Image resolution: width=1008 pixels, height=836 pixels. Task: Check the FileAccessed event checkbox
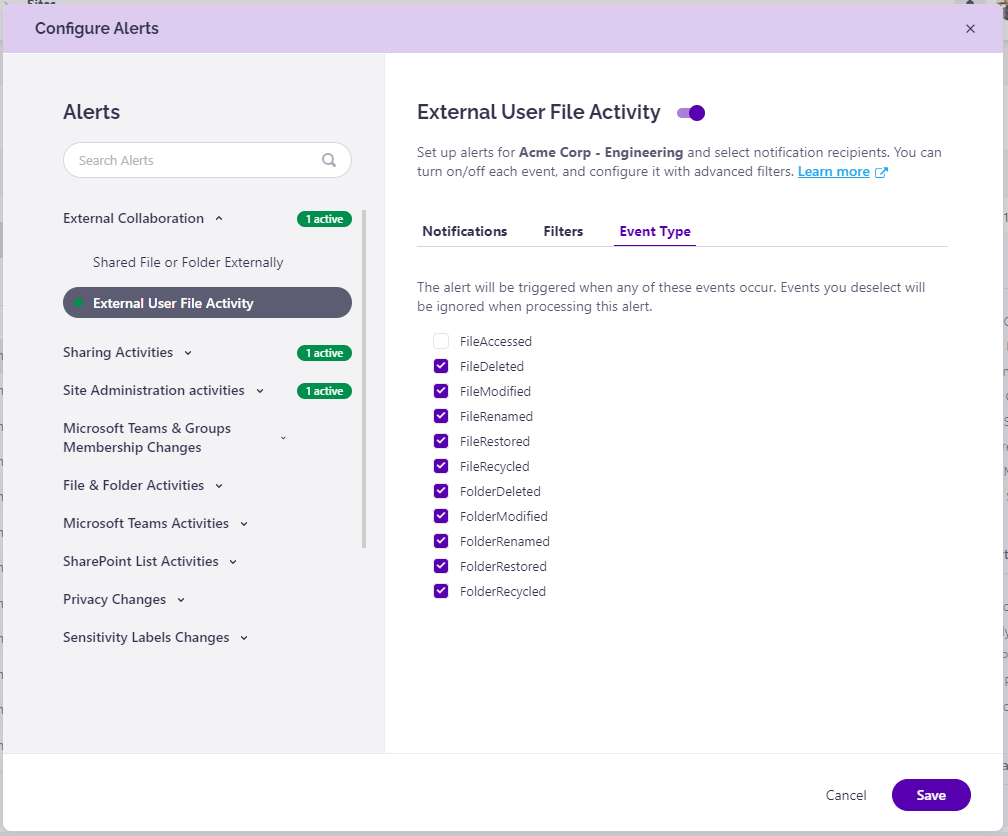(x=441, y=341)
